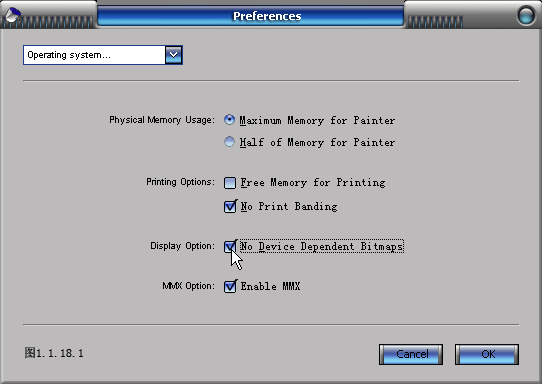Screen dimensions: 542x384
Task: Enable Free Memory for Printing checkbox
Action: [x=230, y=183]
